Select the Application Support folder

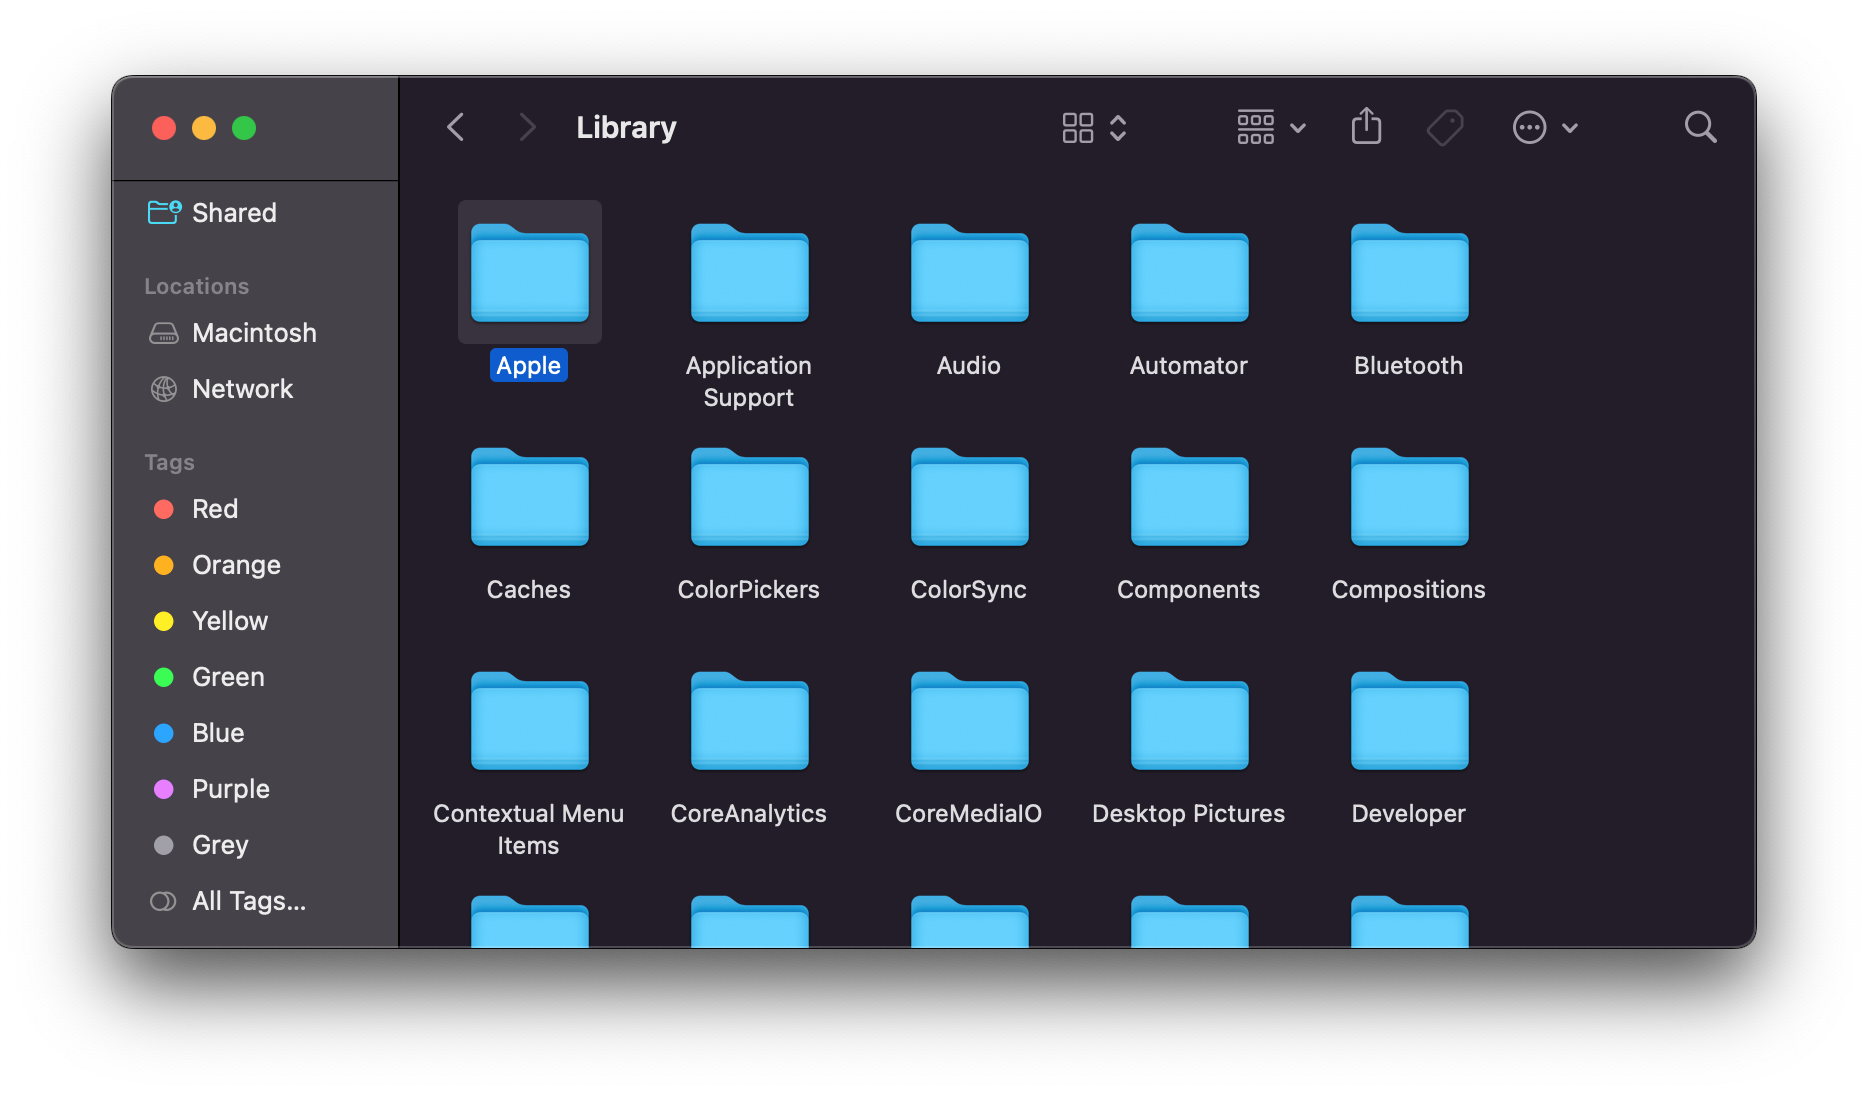[x=750, y=272]
